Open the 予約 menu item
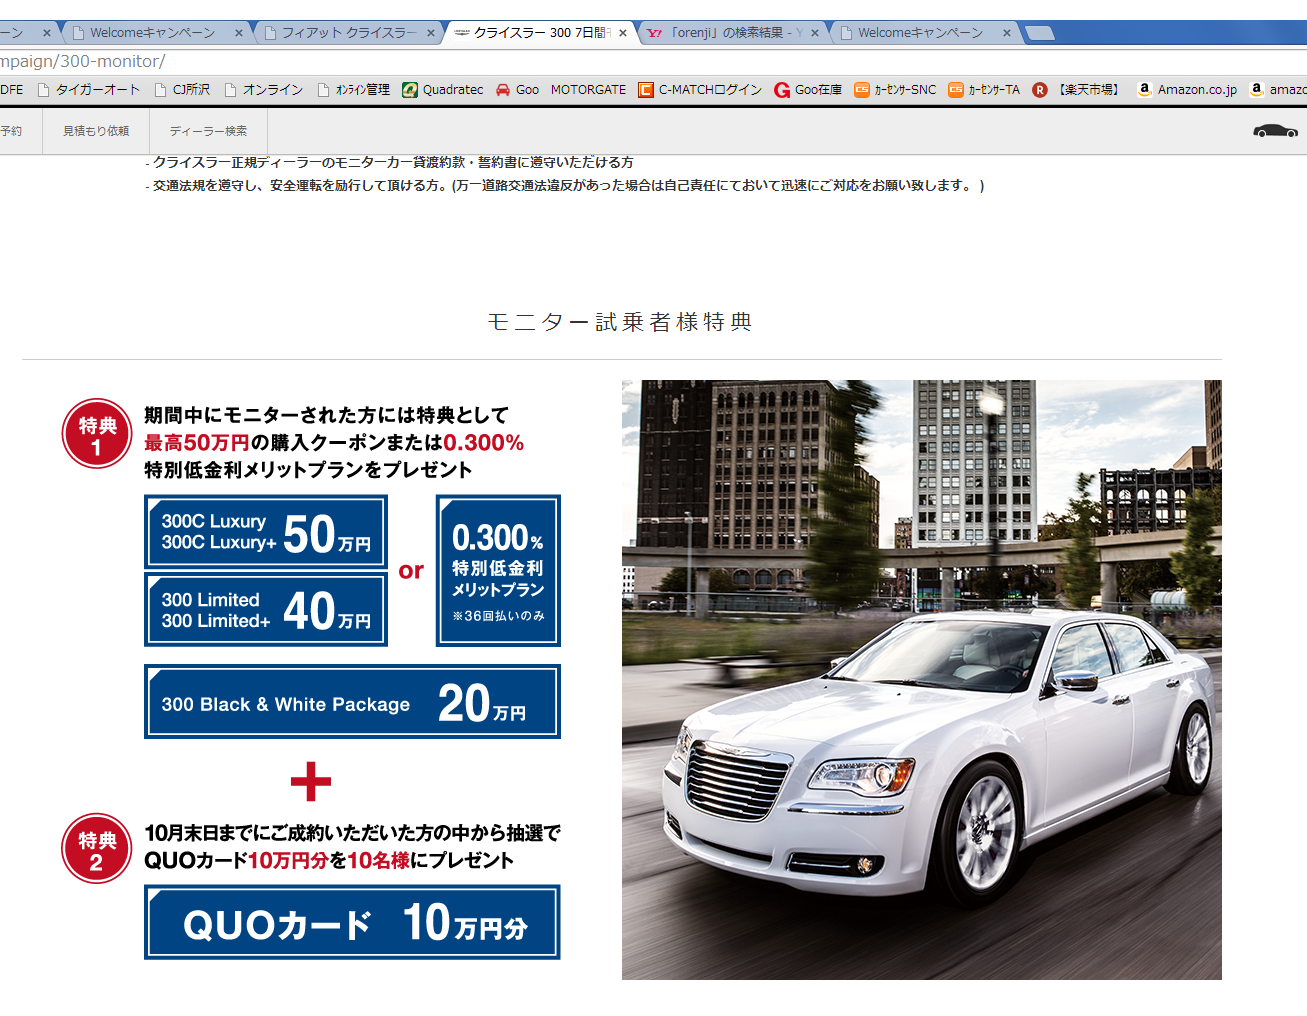Image resolution: width=1307 pixels, height=1016 pixels. (x=12, y=131)
